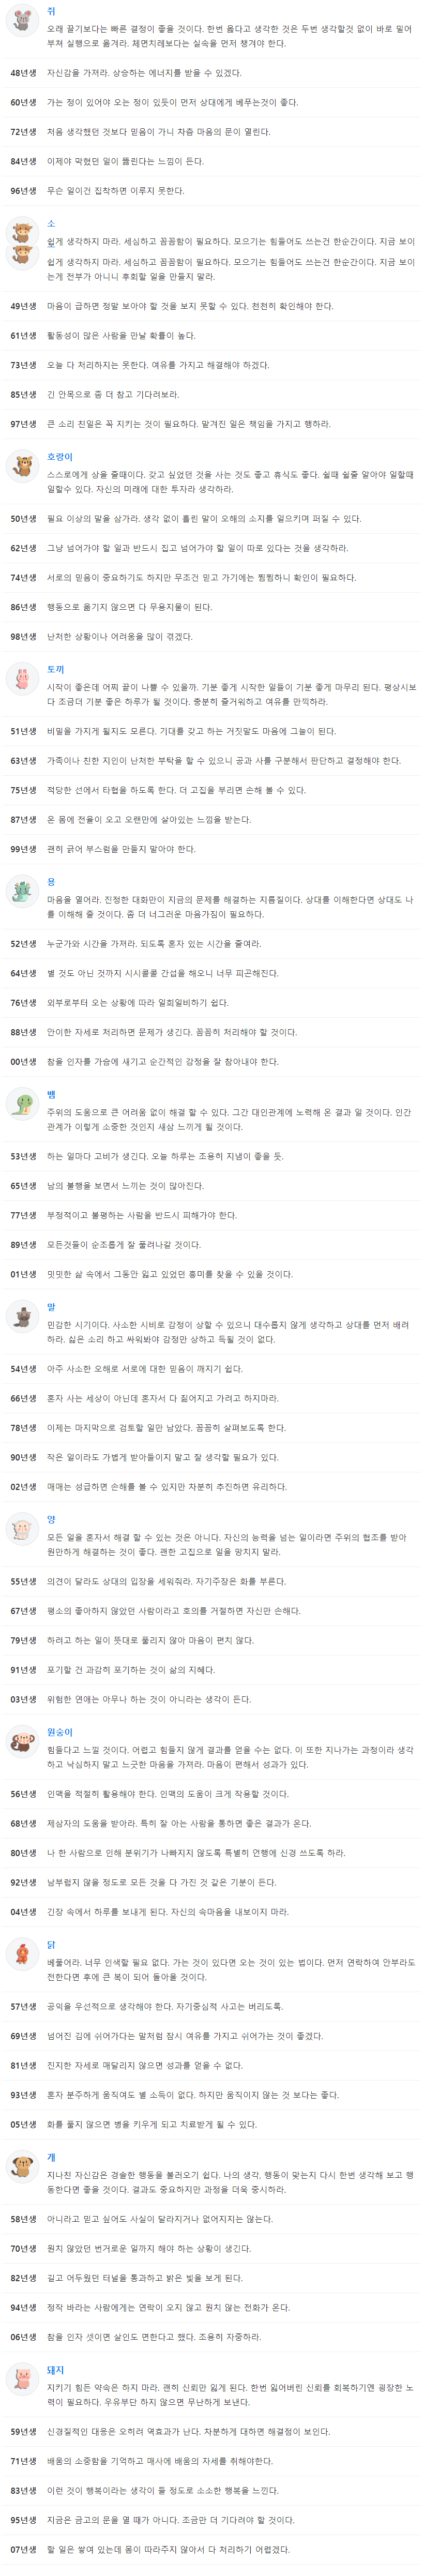The height and width of the screenshot is (2576, 424).
Task: Open the 원숭이 heading link
Action: (60, 1732)
